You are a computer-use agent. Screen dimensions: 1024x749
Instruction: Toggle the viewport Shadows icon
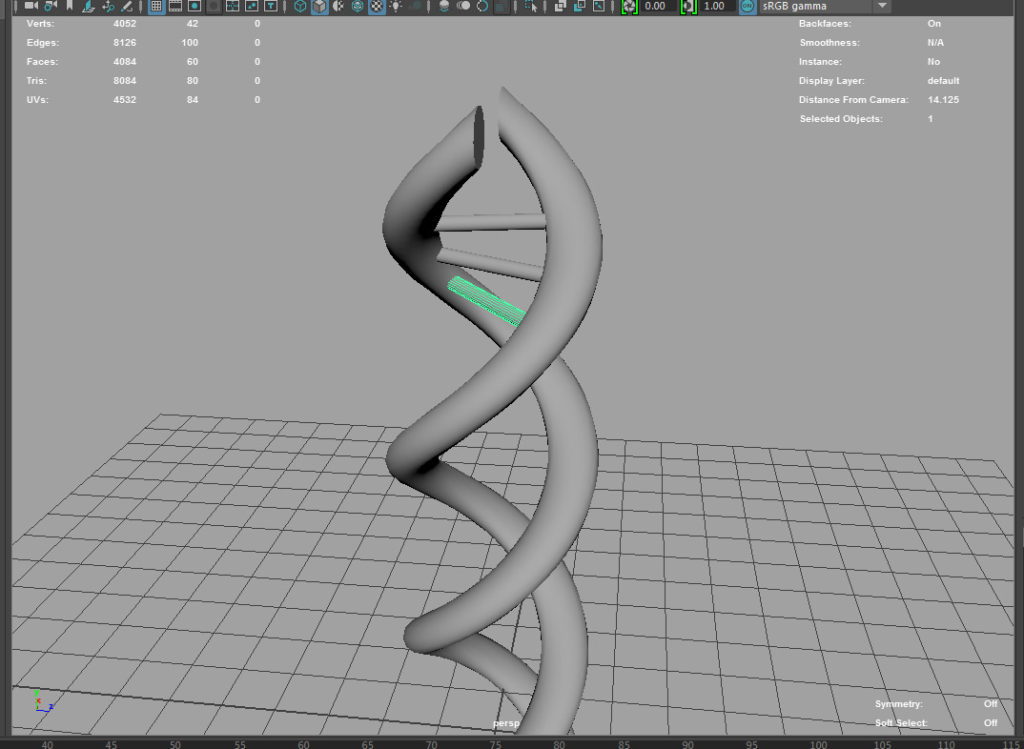click(x=415, y=6)
